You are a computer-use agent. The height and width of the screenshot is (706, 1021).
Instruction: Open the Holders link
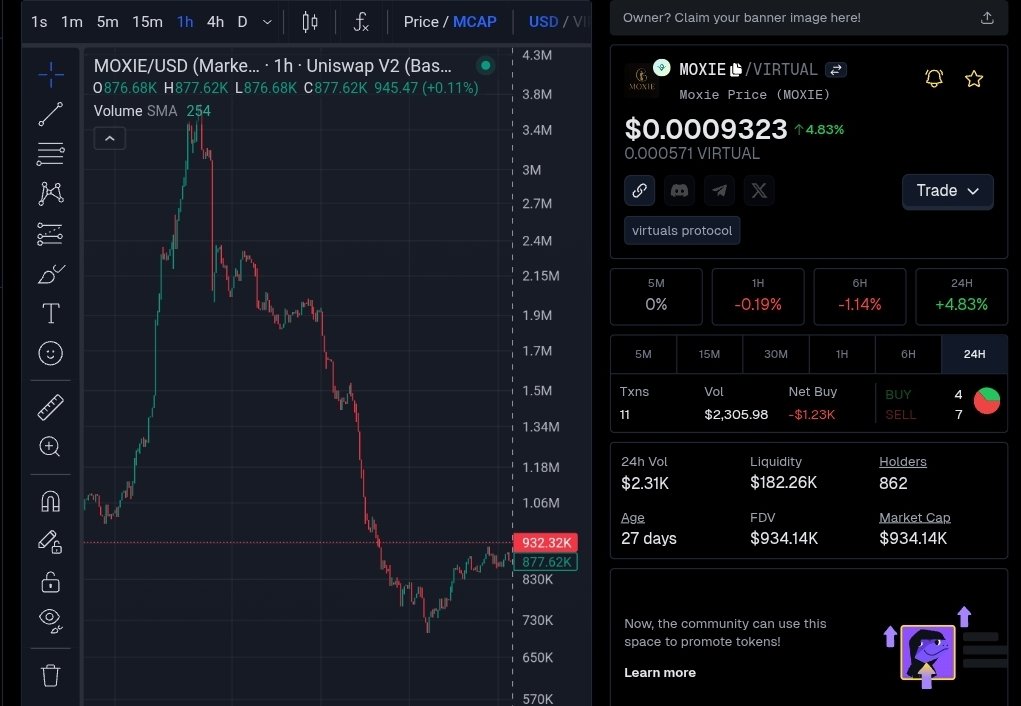902,462
